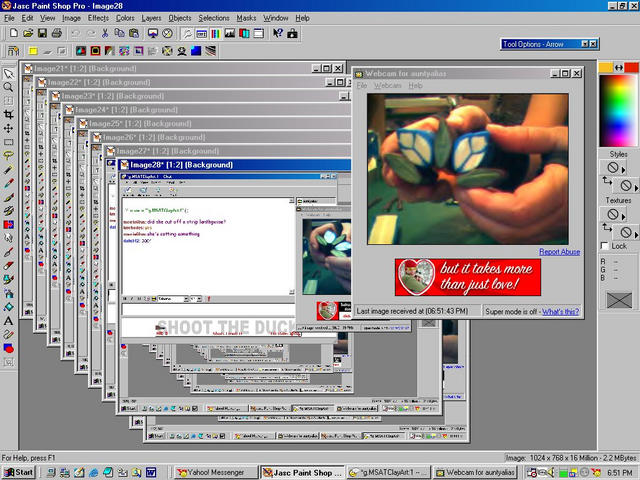Open the Masks menu
This screenshot has width=640, height=480.
[x=246, y=18]
